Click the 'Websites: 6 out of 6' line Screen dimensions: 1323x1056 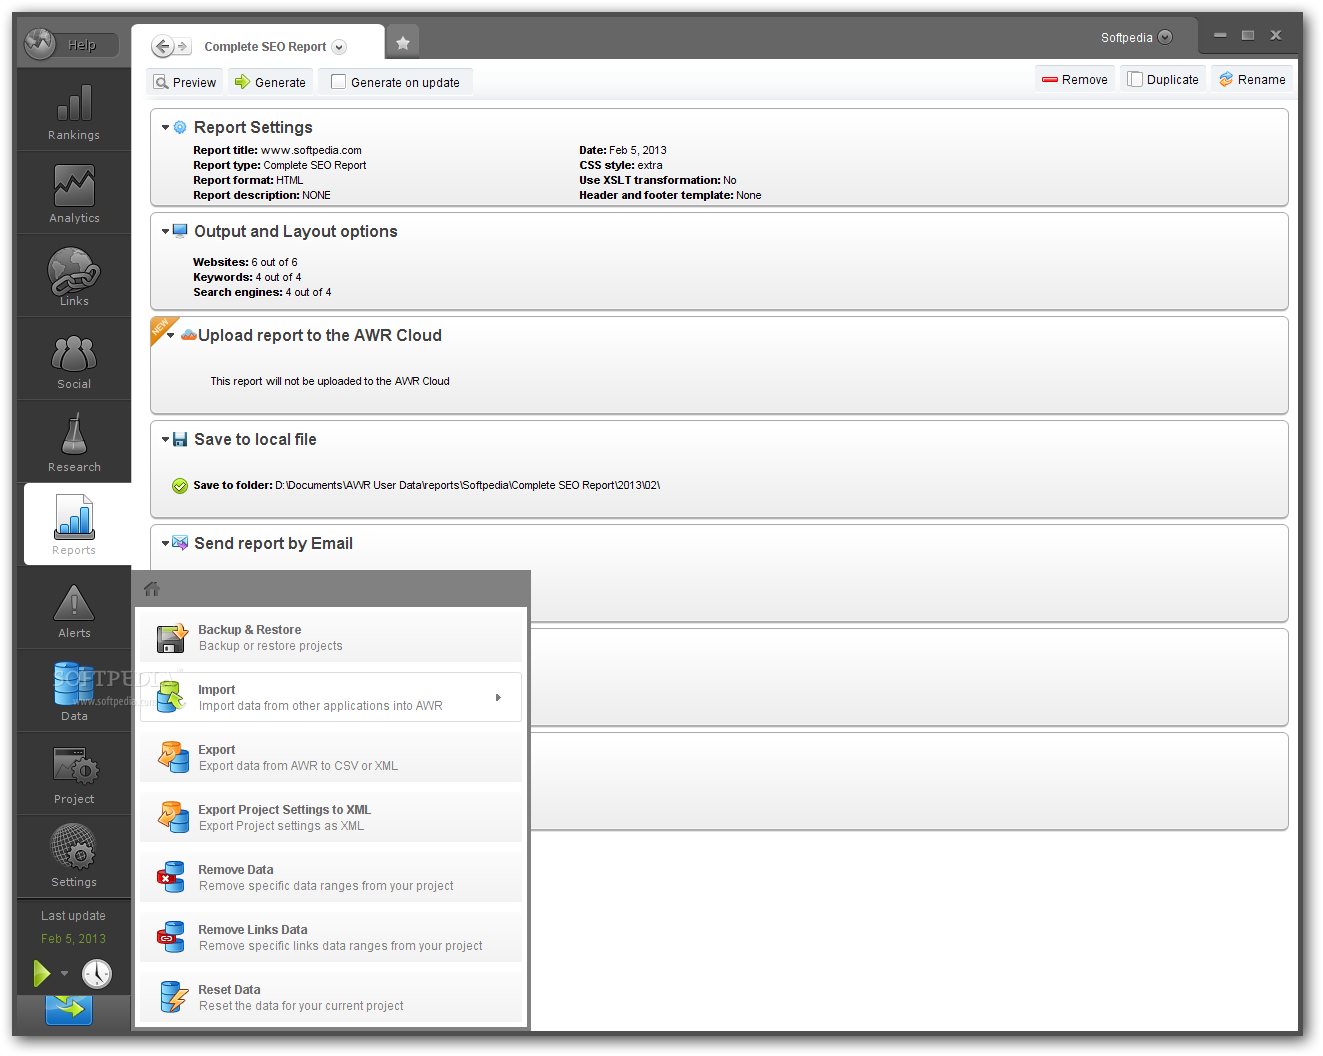[245, 262]
